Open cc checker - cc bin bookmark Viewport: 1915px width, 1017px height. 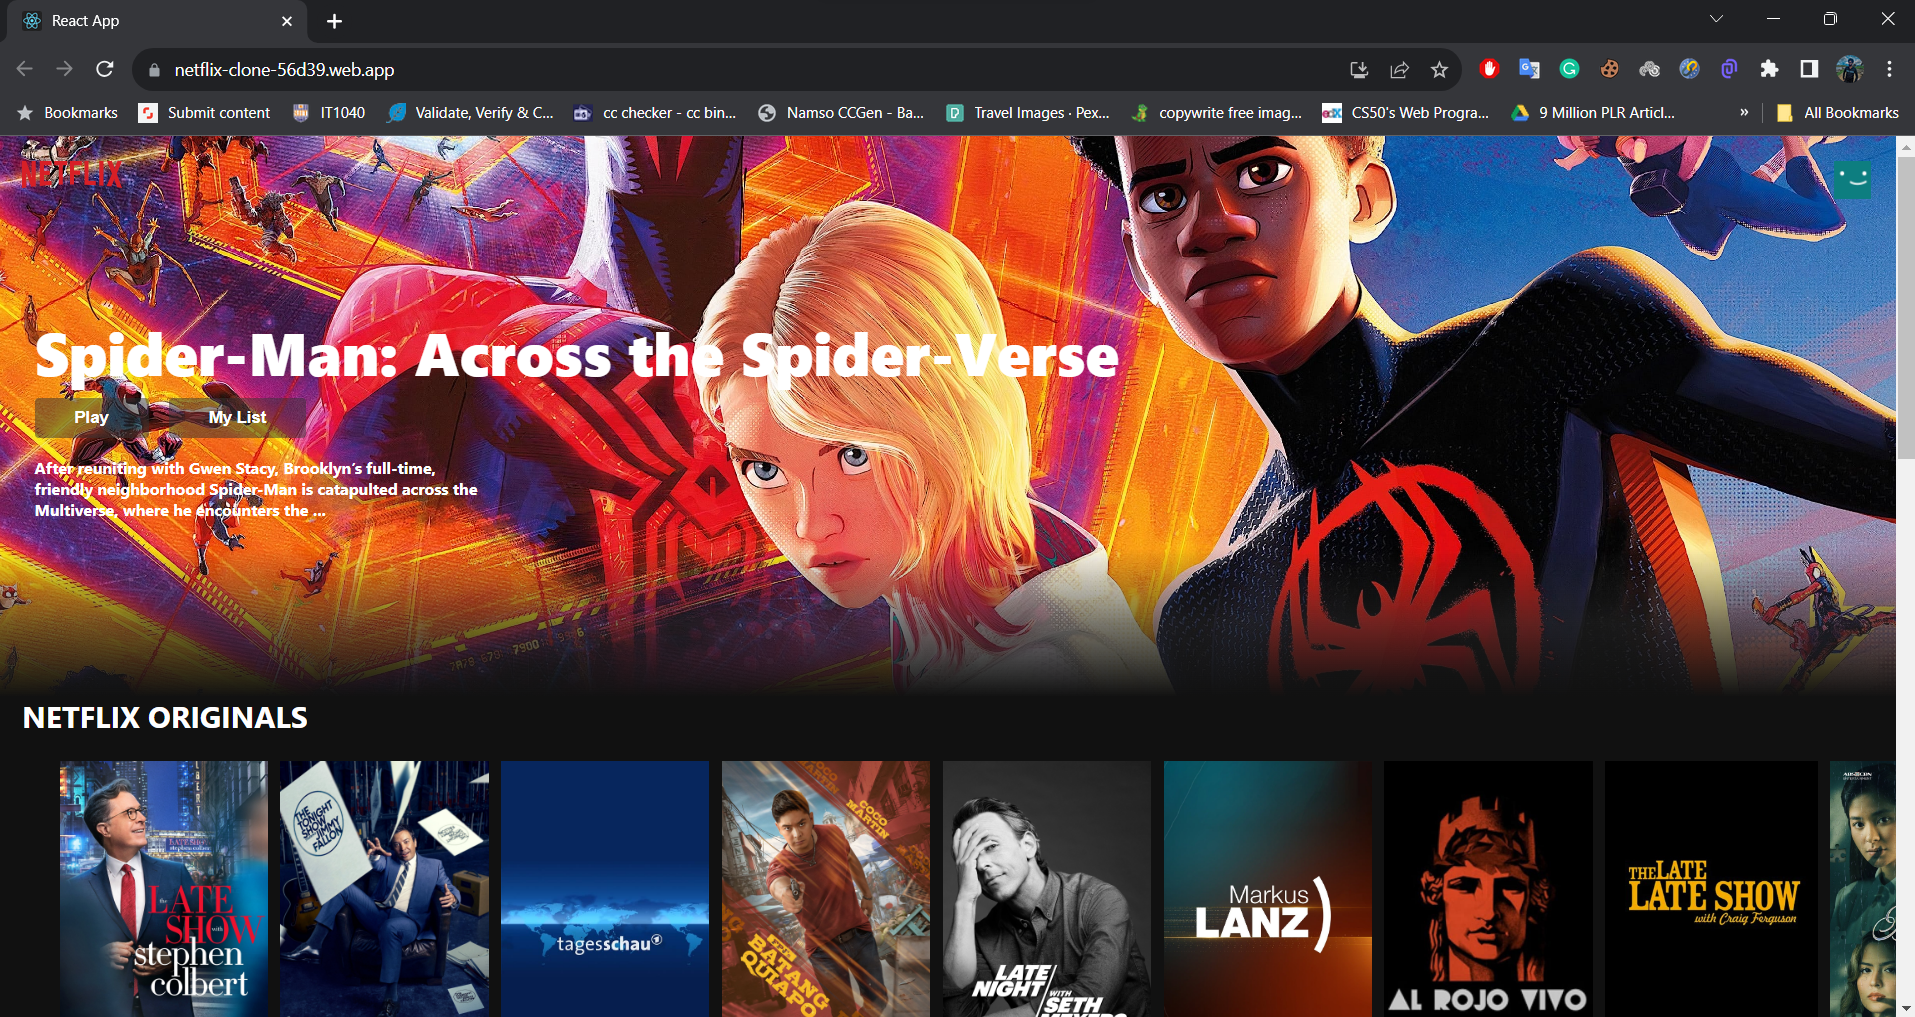(655, 113)
